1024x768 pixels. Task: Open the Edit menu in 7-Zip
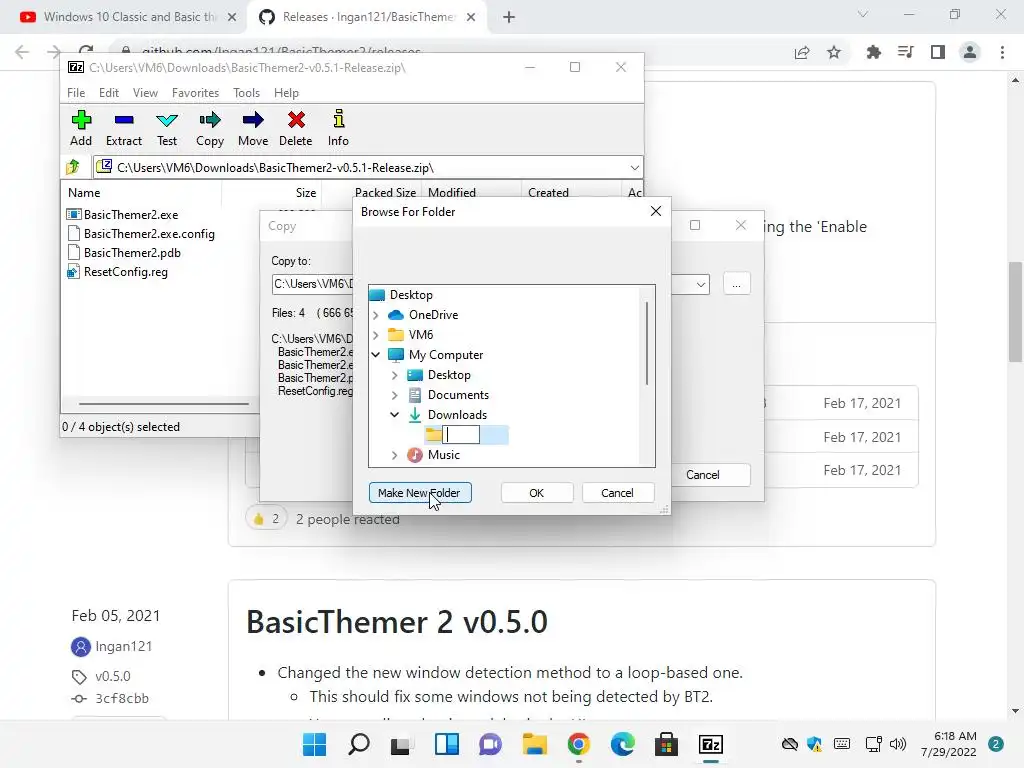click(108, 93)
